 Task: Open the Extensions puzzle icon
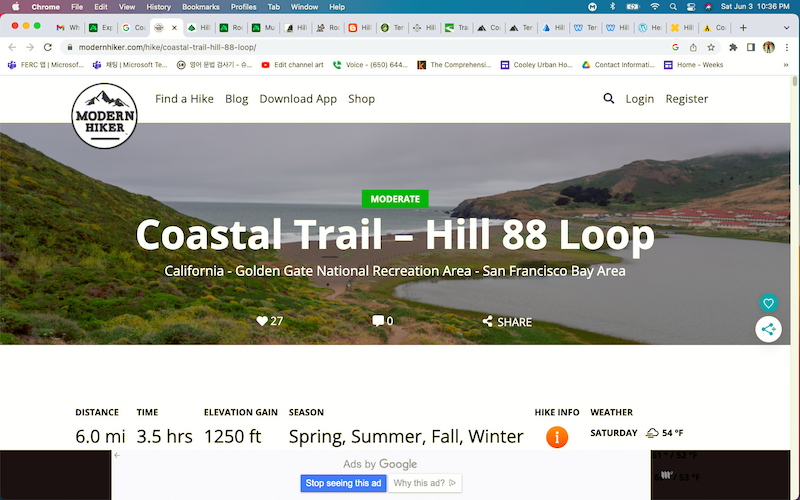(x=733, y=47)
